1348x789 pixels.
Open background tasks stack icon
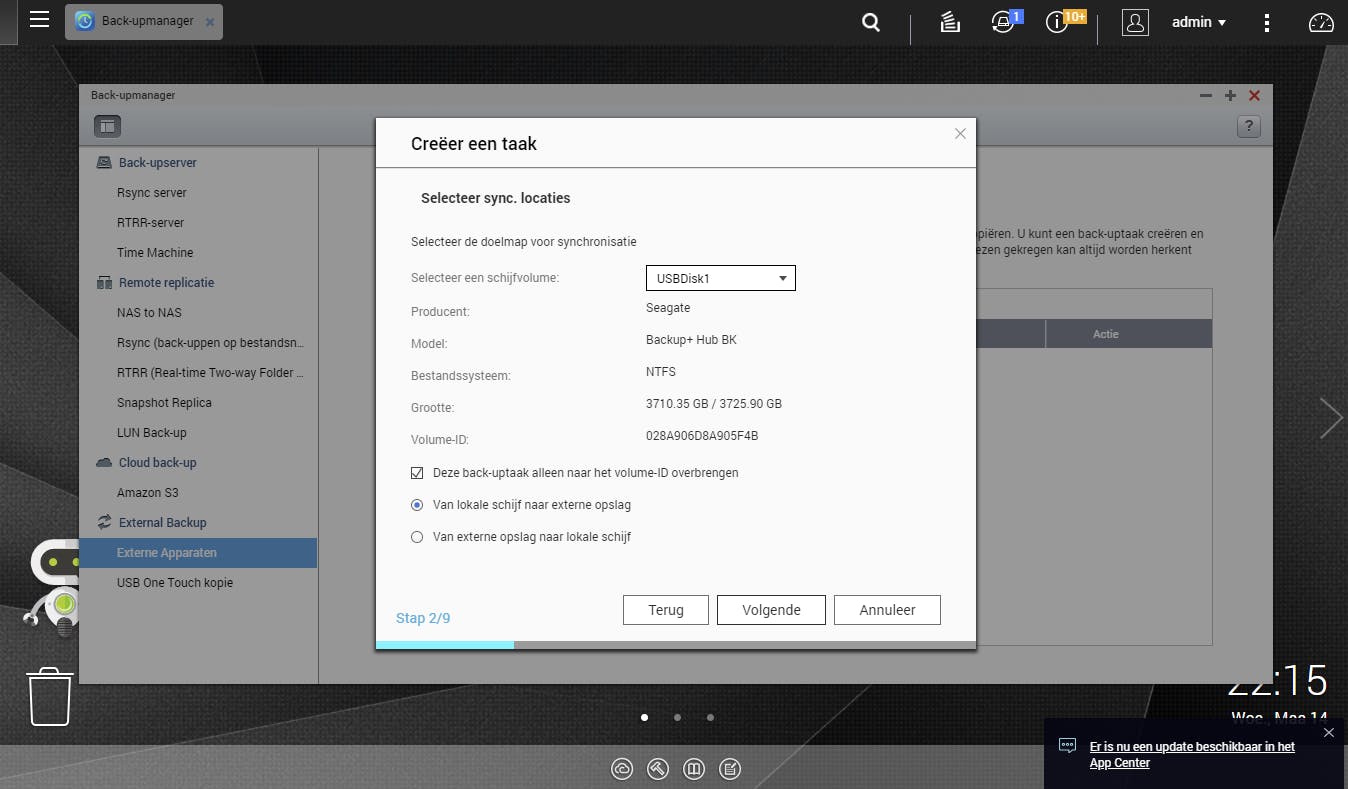click(x=950, y=22)
